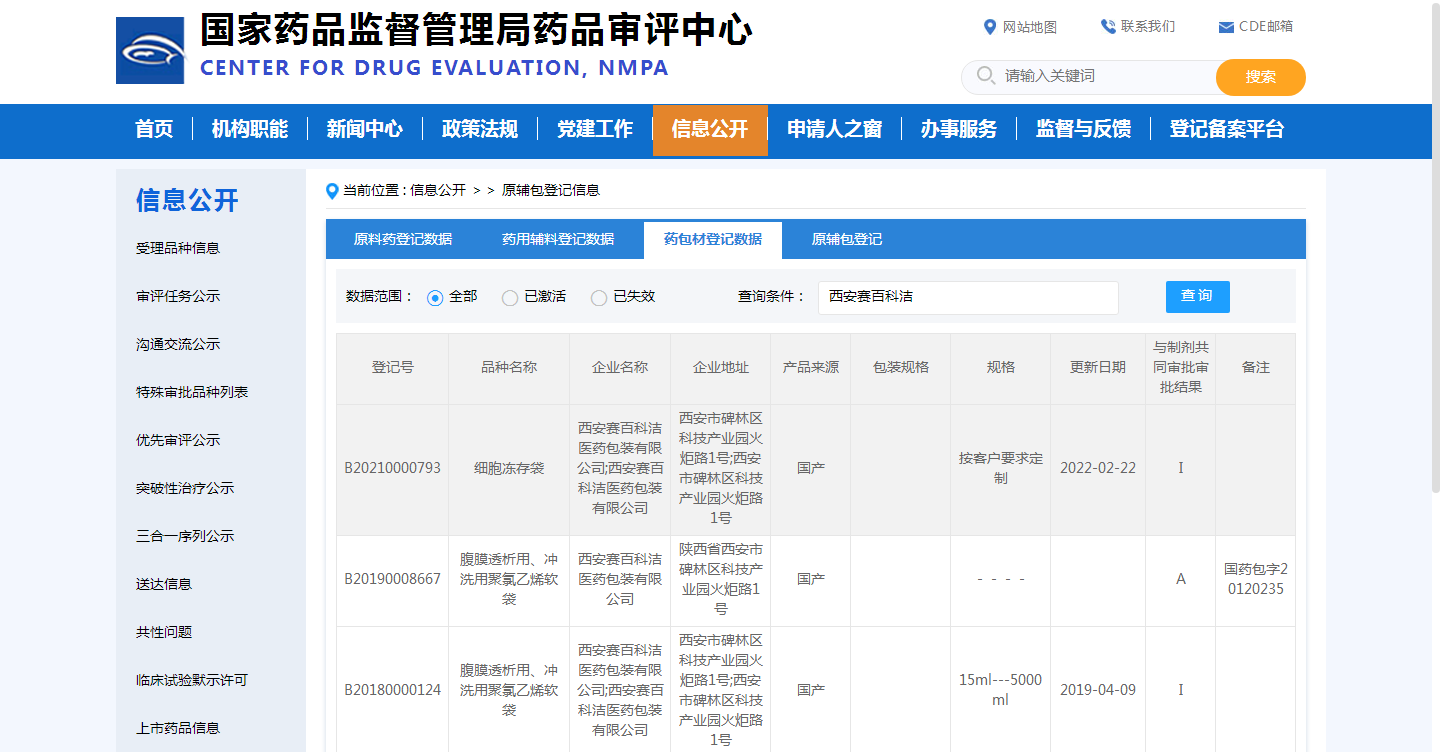Click the CDE logo in the header

(x=150, y=50)
